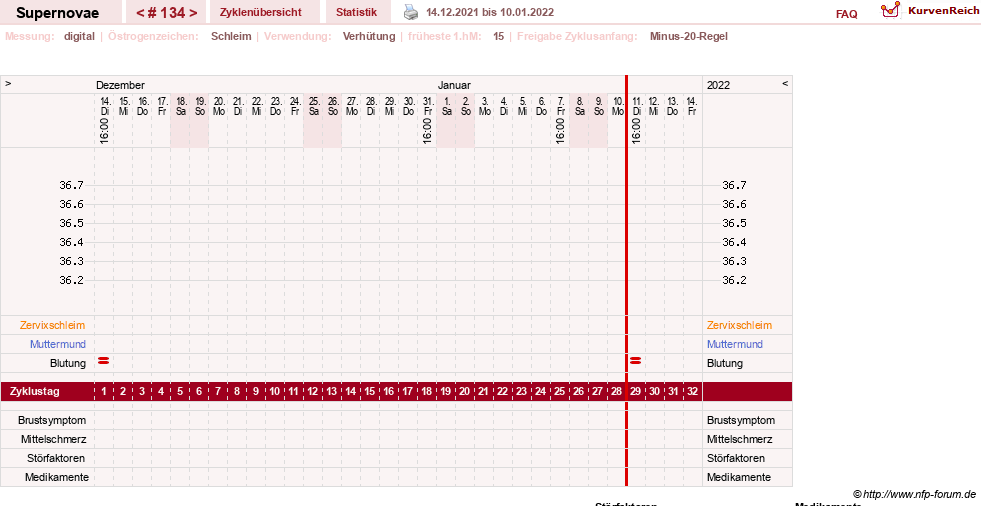Viewport: 981px width, 506px height.
Task: Select cycle day 1 in Zyklustag row
Action: [104, 392]
